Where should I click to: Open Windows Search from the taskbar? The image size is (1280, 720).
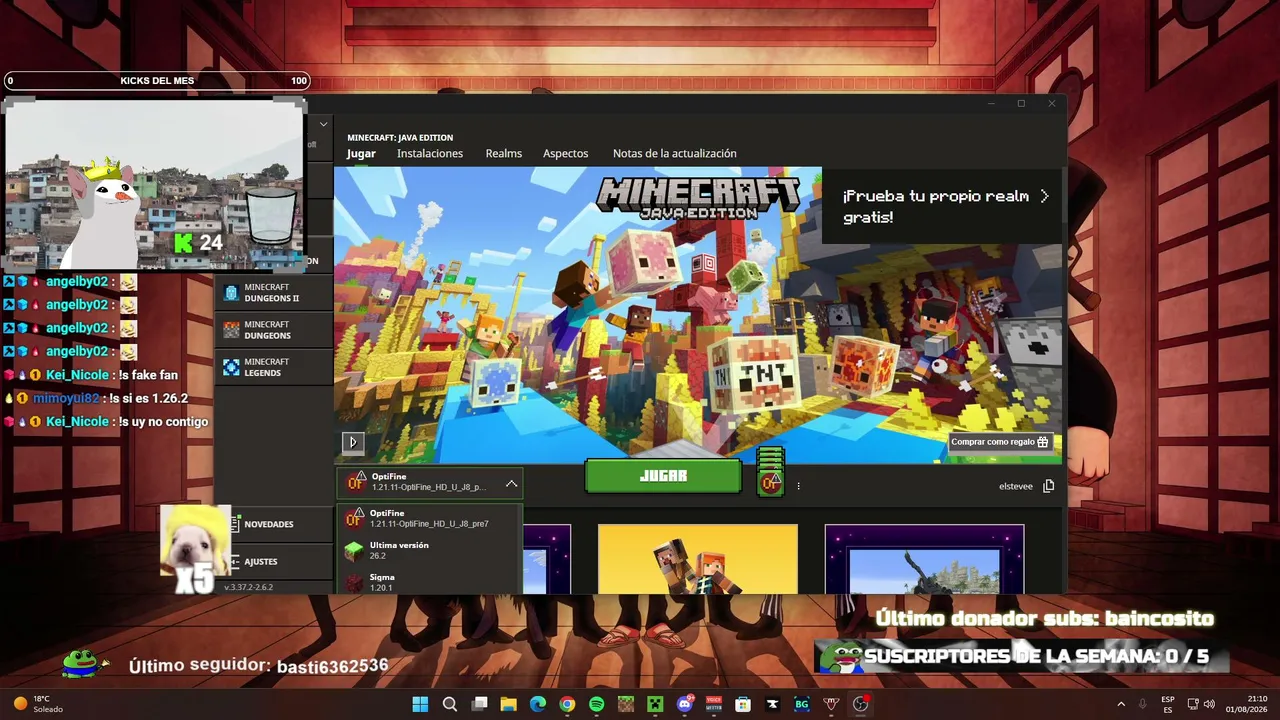tap(450, 704)
